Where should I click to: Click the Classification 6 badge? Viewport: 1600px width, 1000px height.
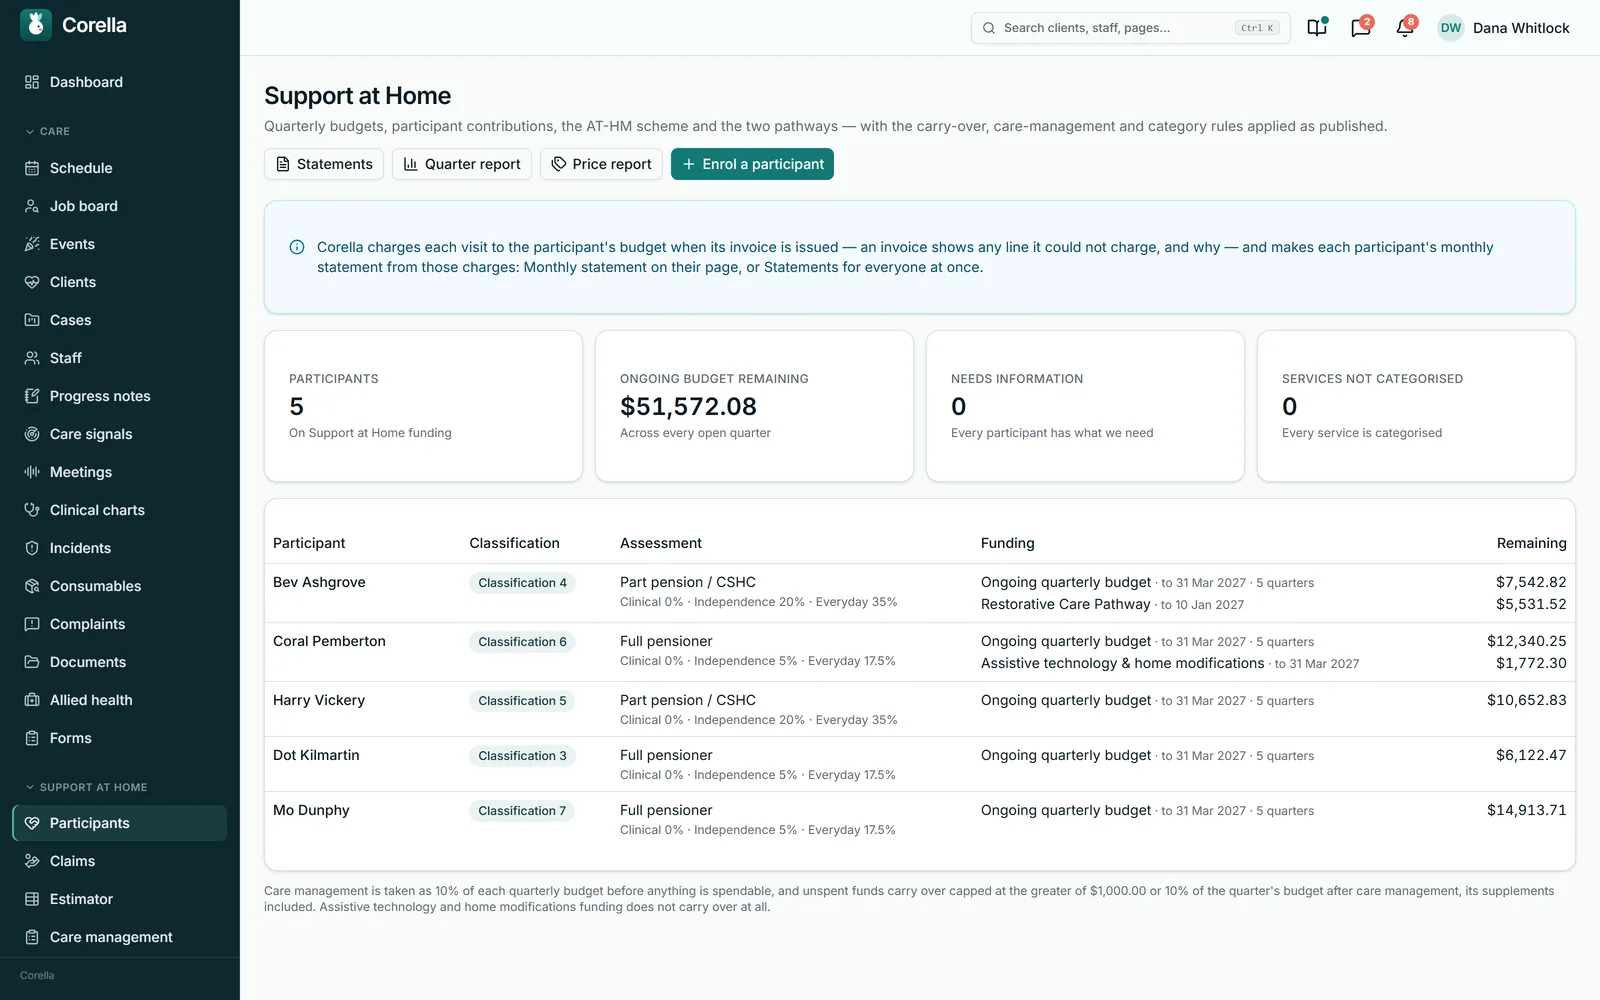point(522,642)
